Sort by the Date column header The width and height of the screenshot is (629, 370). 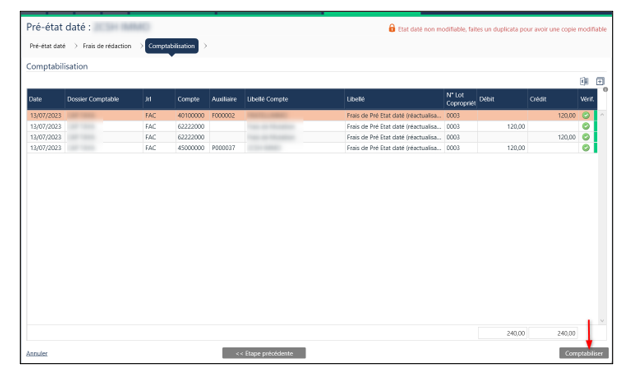pyautogui.click(x=46, y=99)
